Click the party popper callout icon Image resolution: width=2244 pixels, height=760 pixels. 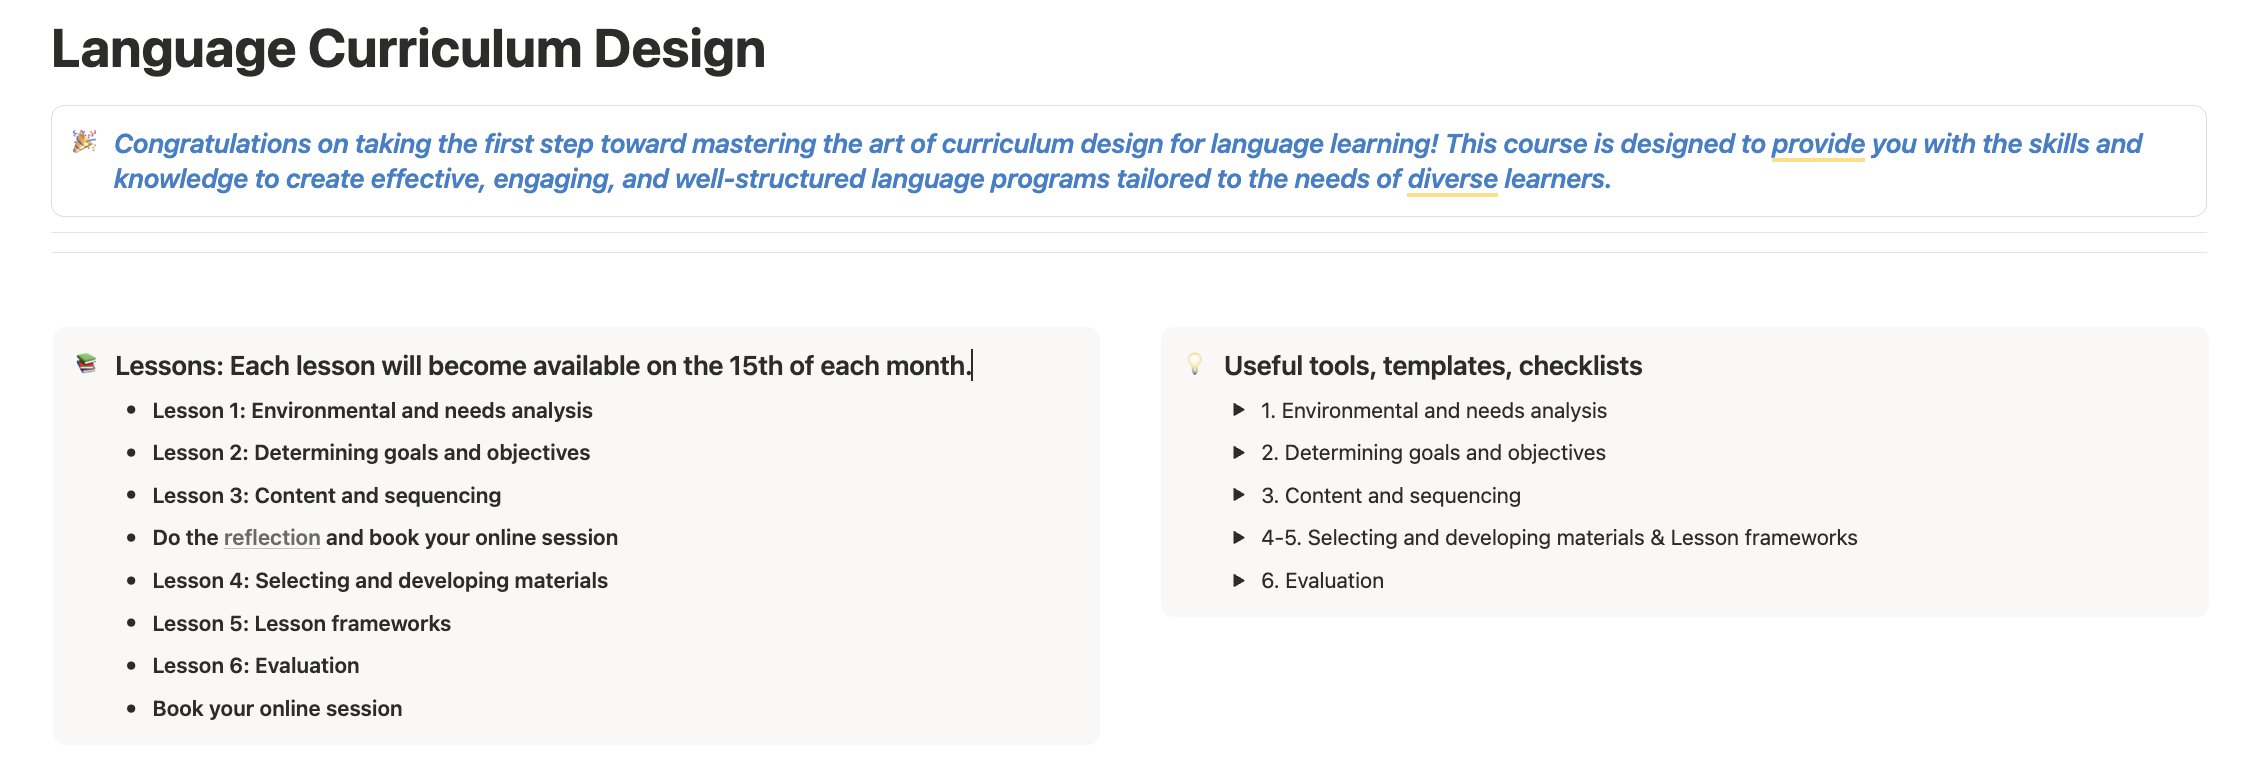point(84,142)
